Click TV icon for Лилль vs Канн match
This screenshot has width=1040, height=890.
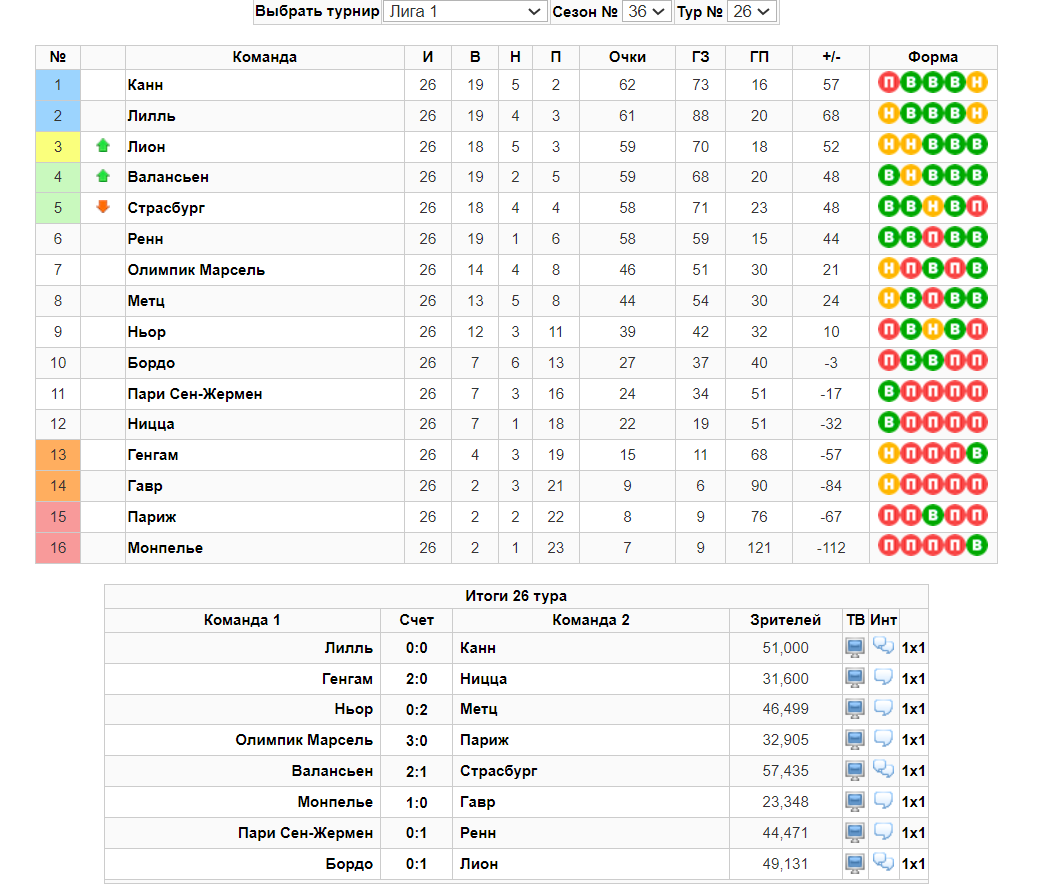pos(854,647)
